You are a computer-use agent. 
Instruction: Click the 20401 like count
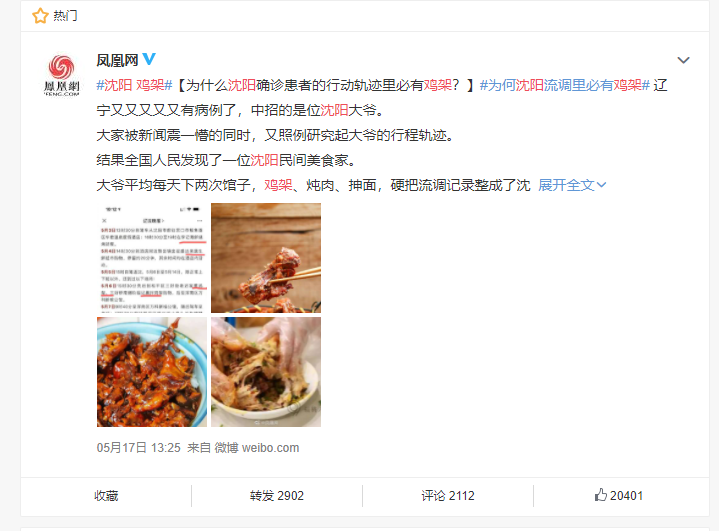(626, 496)
